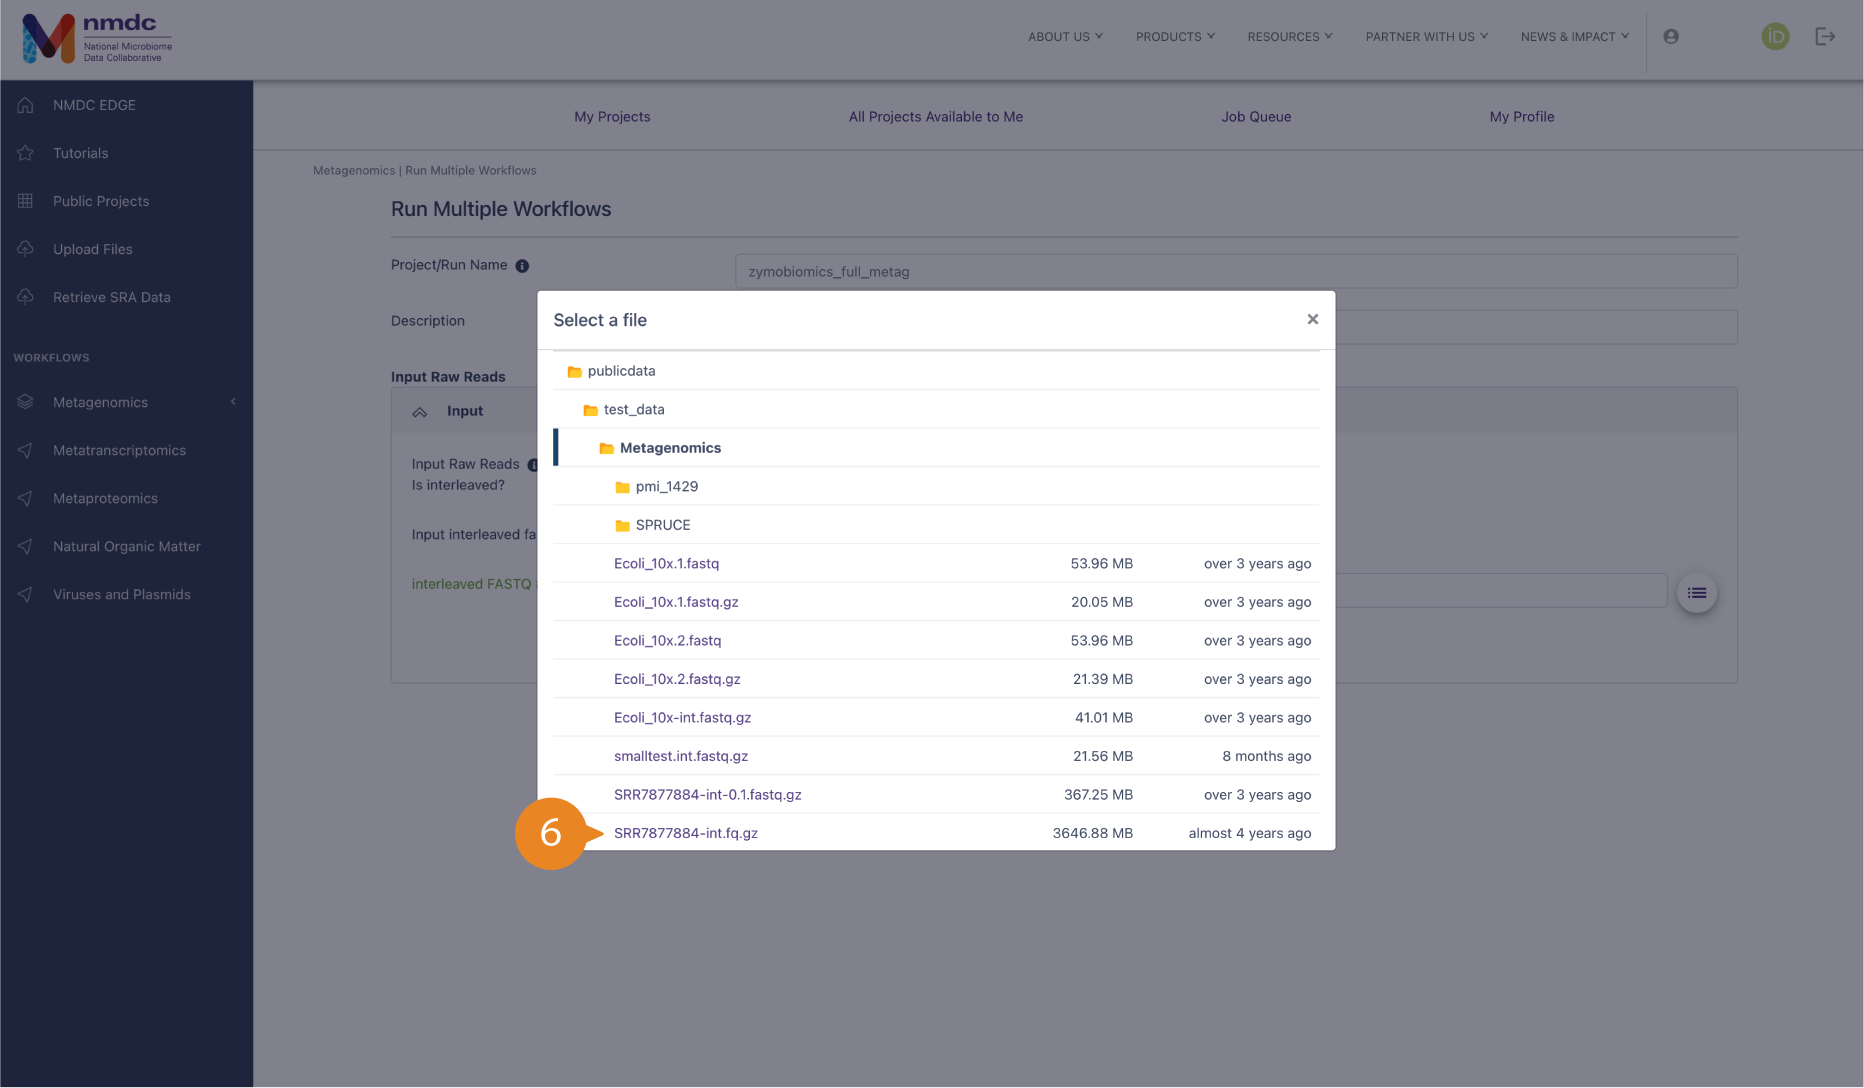Go to My Projects tab
This screenshot has width=1864, height=1088.
pyautogui.click(x=612, y=117)
